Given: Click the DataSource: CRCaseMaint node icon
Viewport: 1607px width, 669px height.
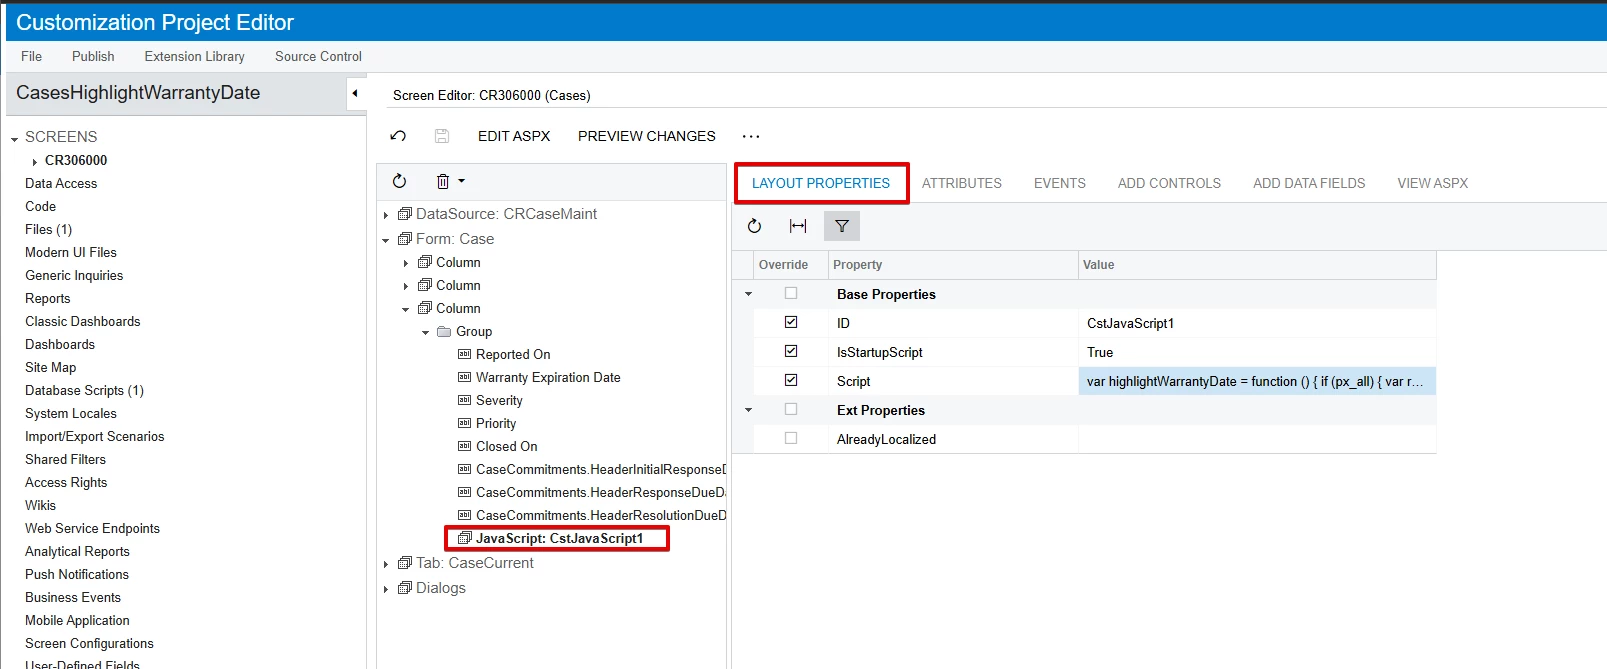Looking at the screenshot, I should click(x=404, y=214).
